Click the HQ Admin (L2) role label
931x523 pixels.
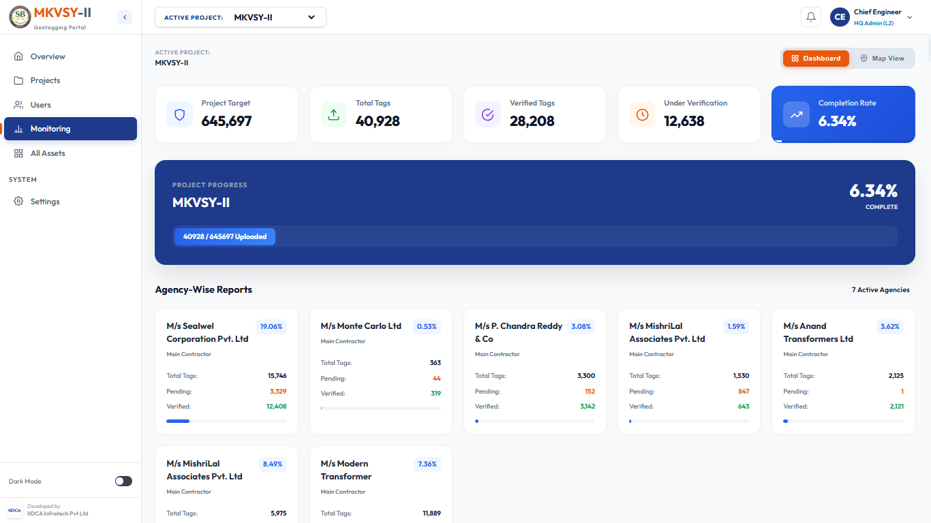[x=873, y=23]
